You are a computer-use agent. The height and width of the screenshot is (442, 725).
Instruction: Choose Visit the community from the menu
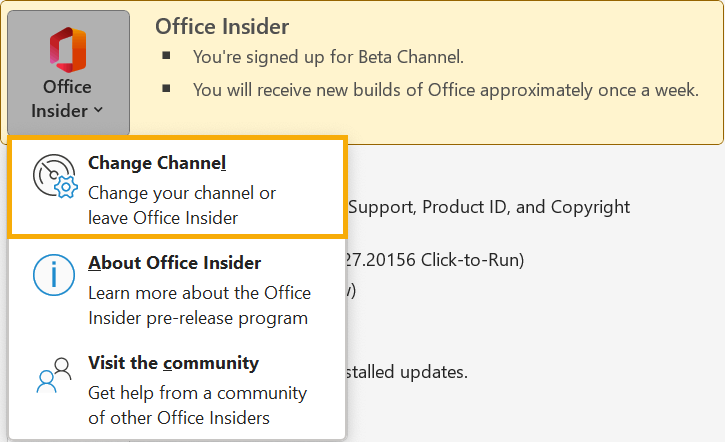(x=173, y=363)
